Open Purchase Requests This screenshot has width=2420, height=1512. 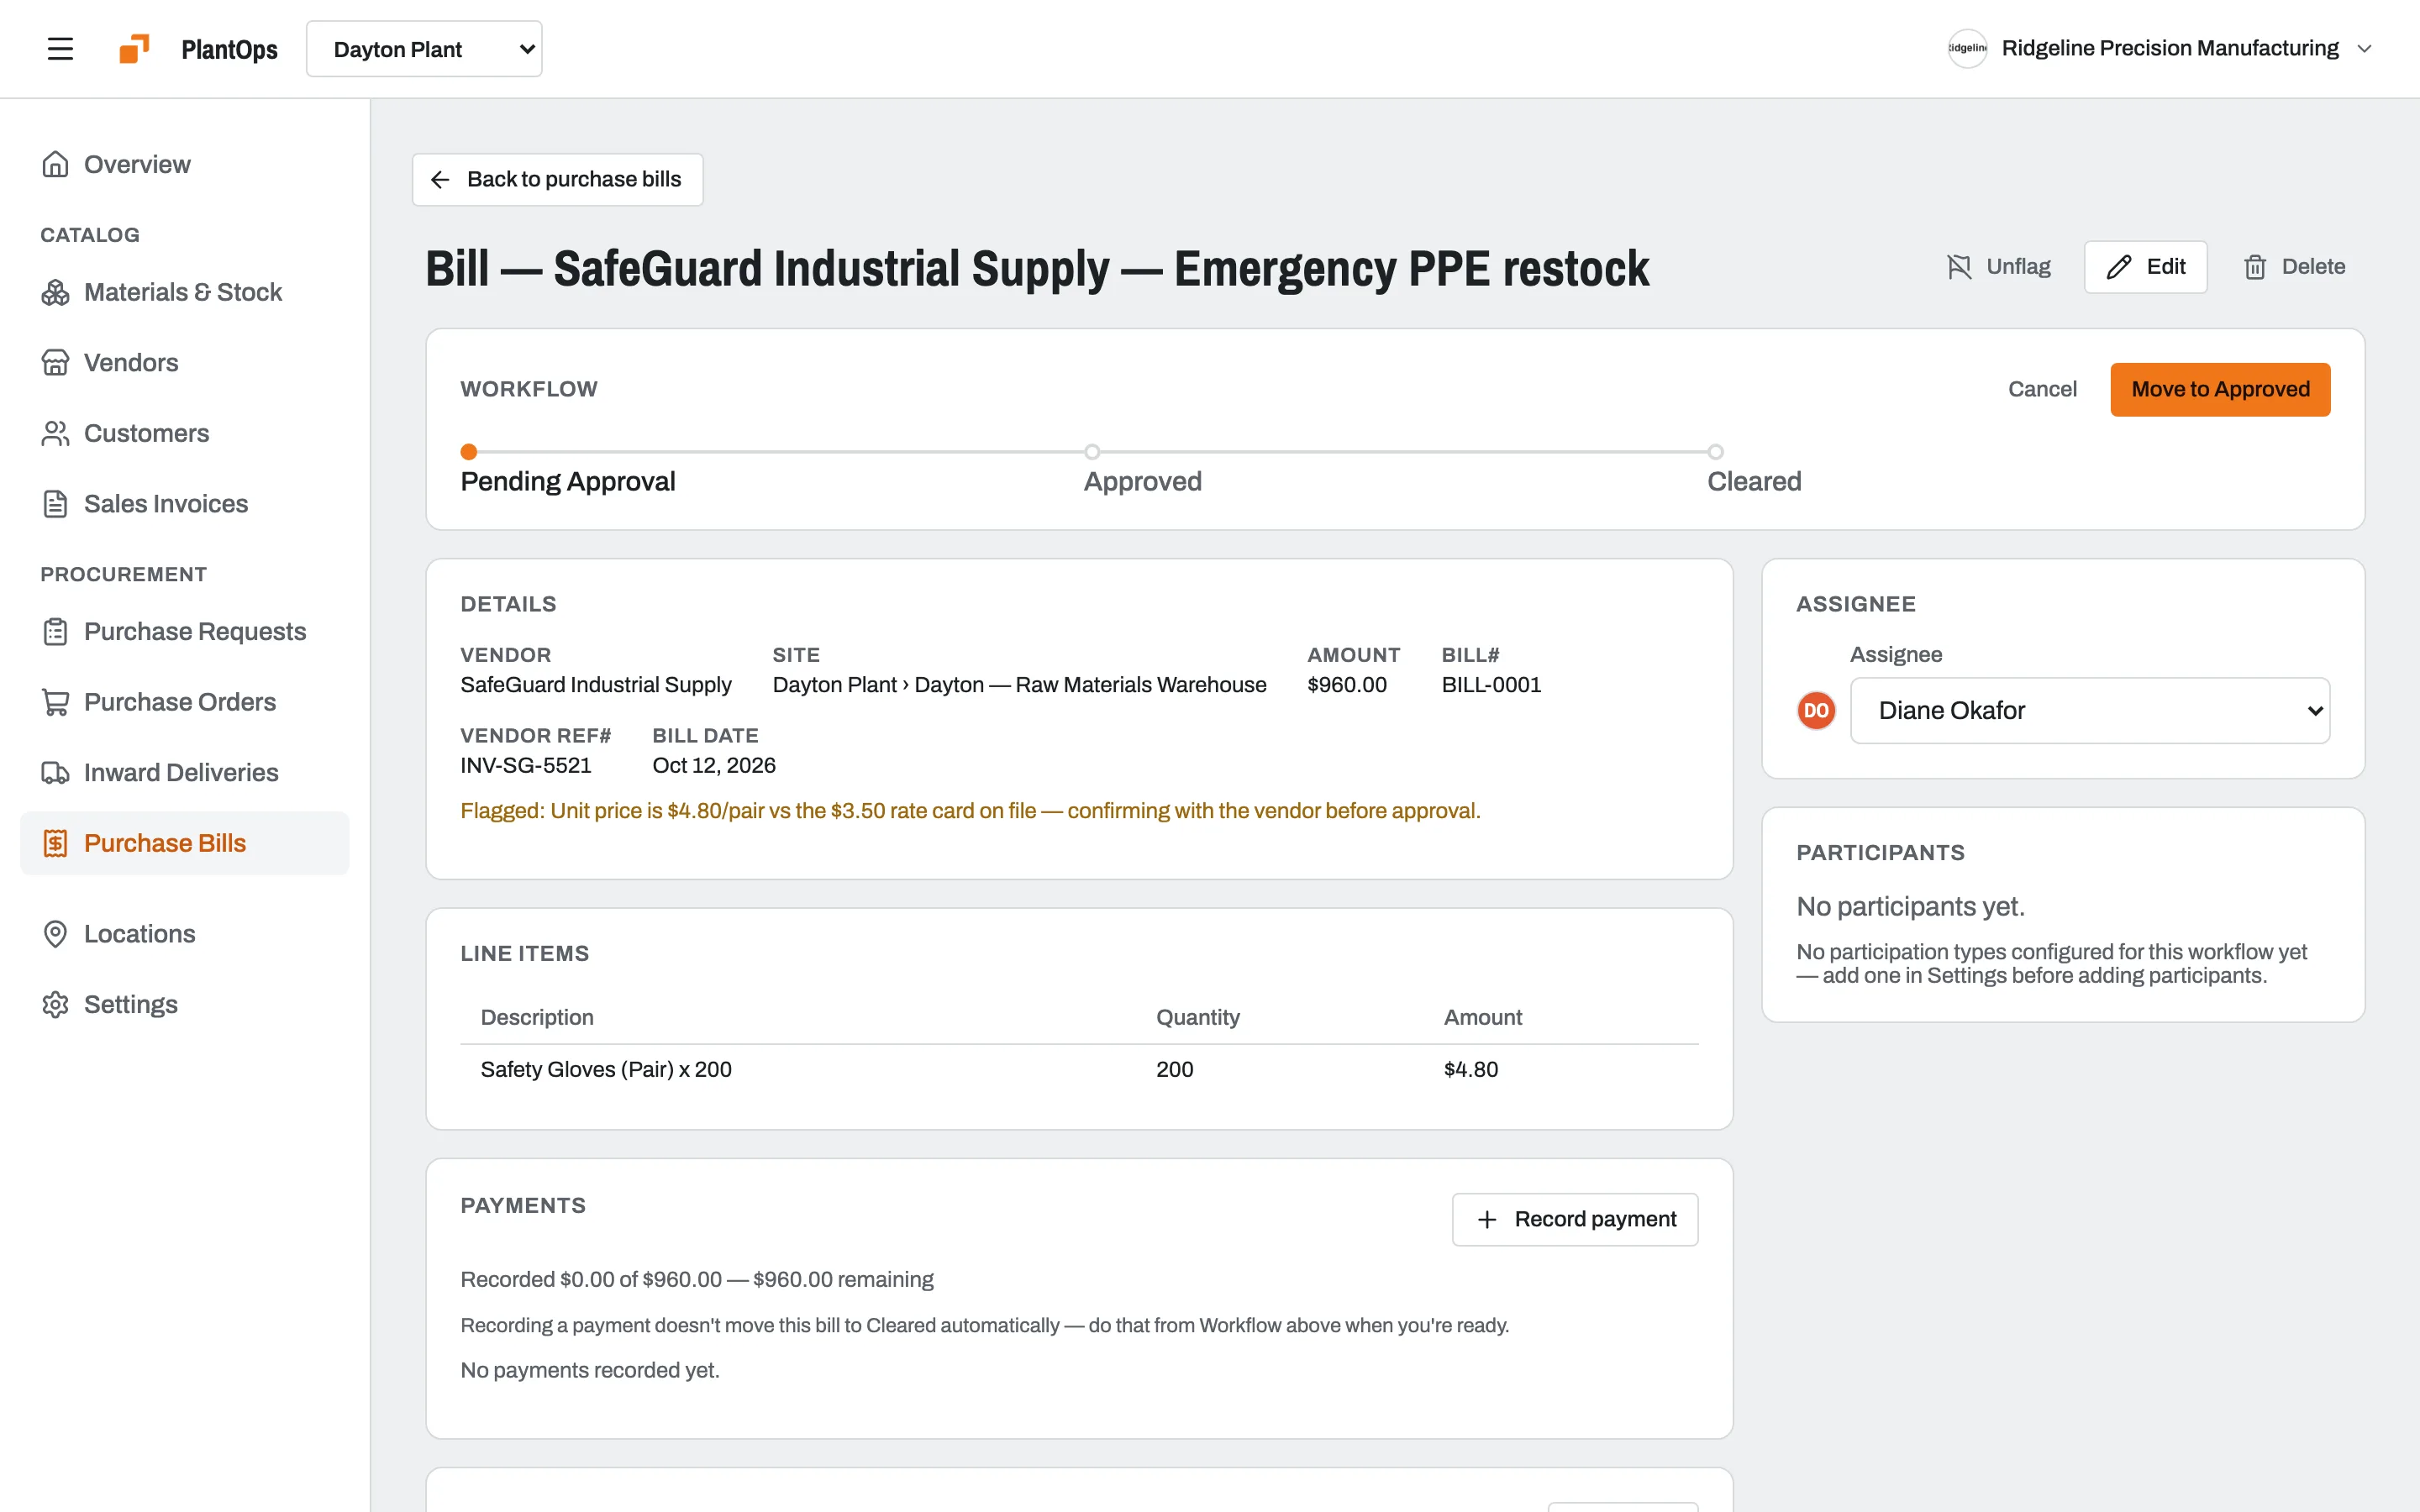pos(185,631)
